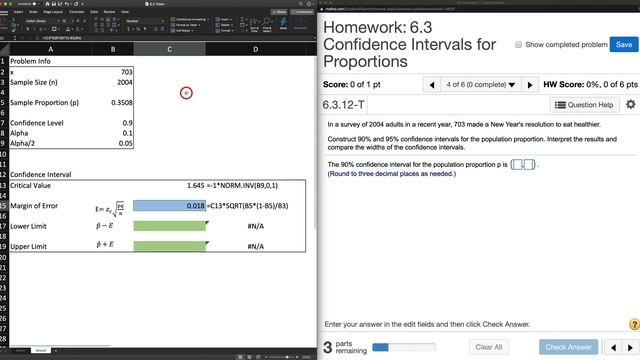This screenshot has width=640, height=360.
Task: Switch to the Page Layout ribbon tab
Action: [x=53, y=12]
